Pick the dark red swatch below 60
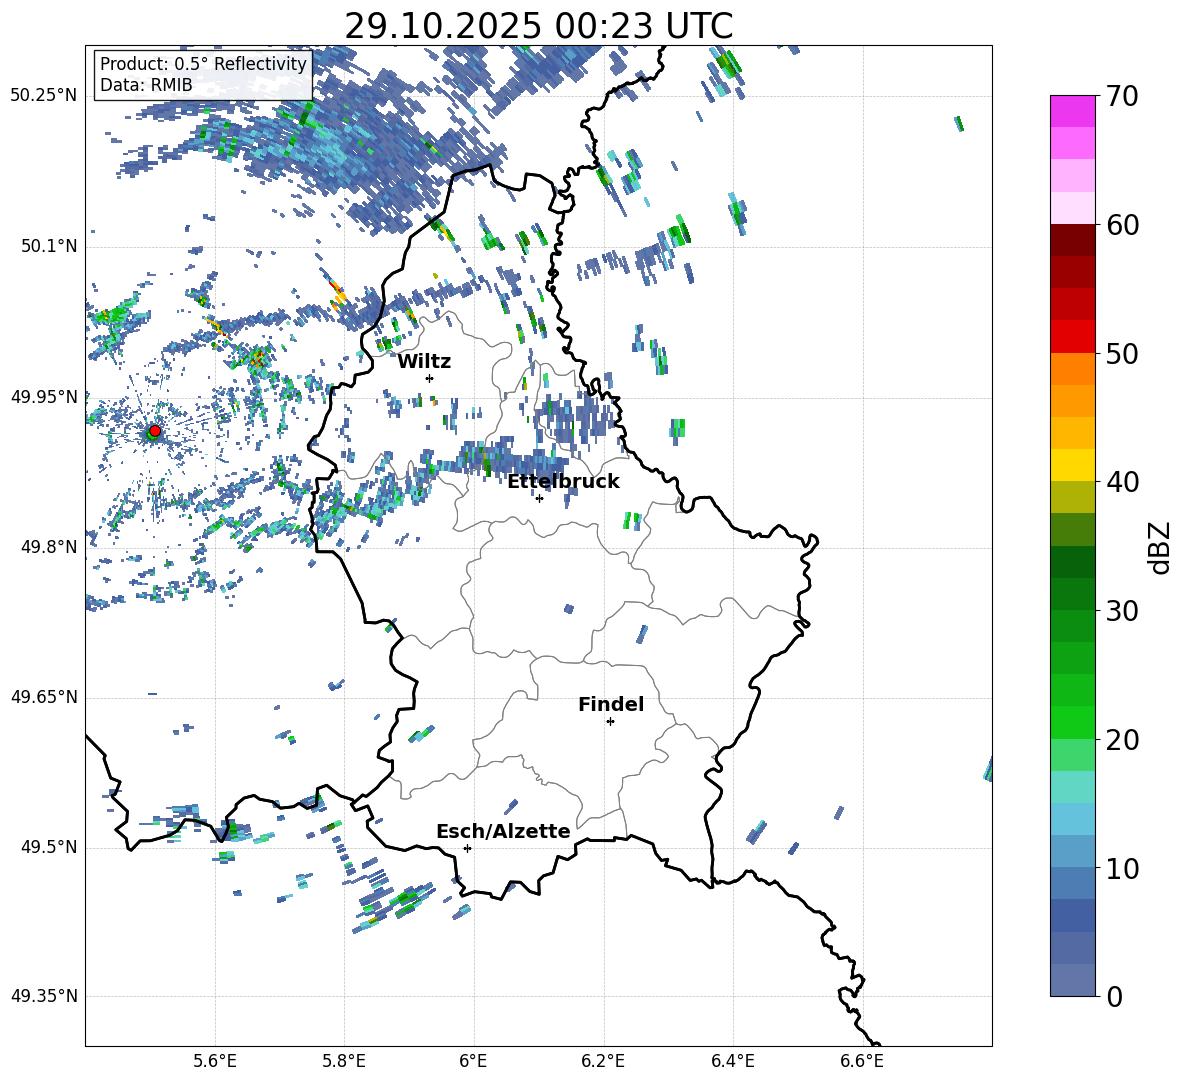Image resolution: width=1184 pixels, height=1081 pixels. click(x=1073, y=240)
